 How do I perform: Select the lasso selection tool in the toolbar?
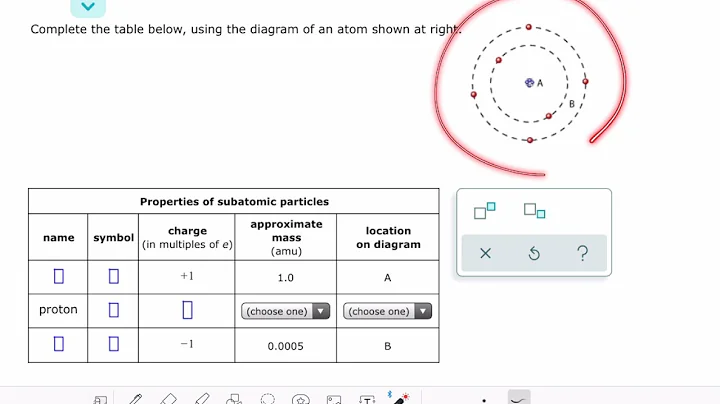click(x=268, y=399)
